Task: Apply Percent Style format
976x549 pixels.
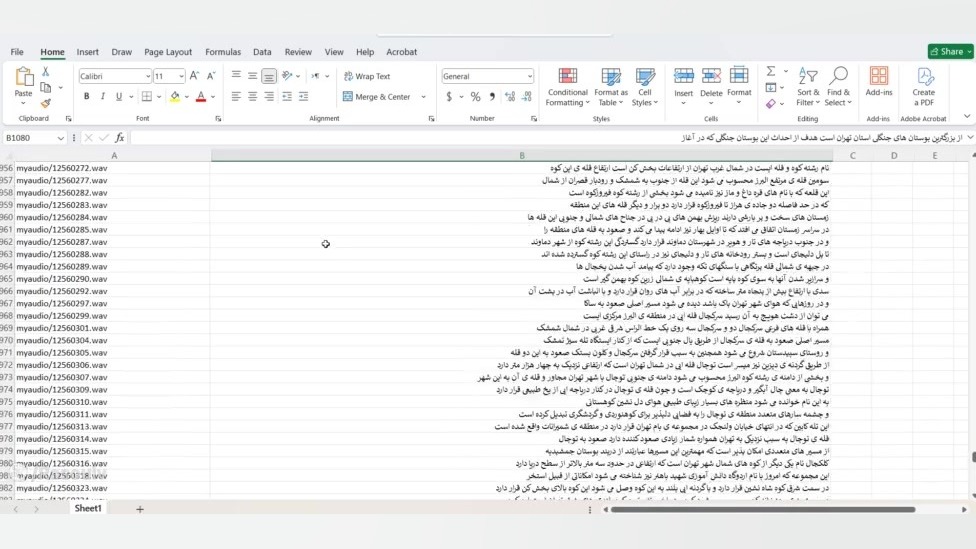Action: point(476,96)
